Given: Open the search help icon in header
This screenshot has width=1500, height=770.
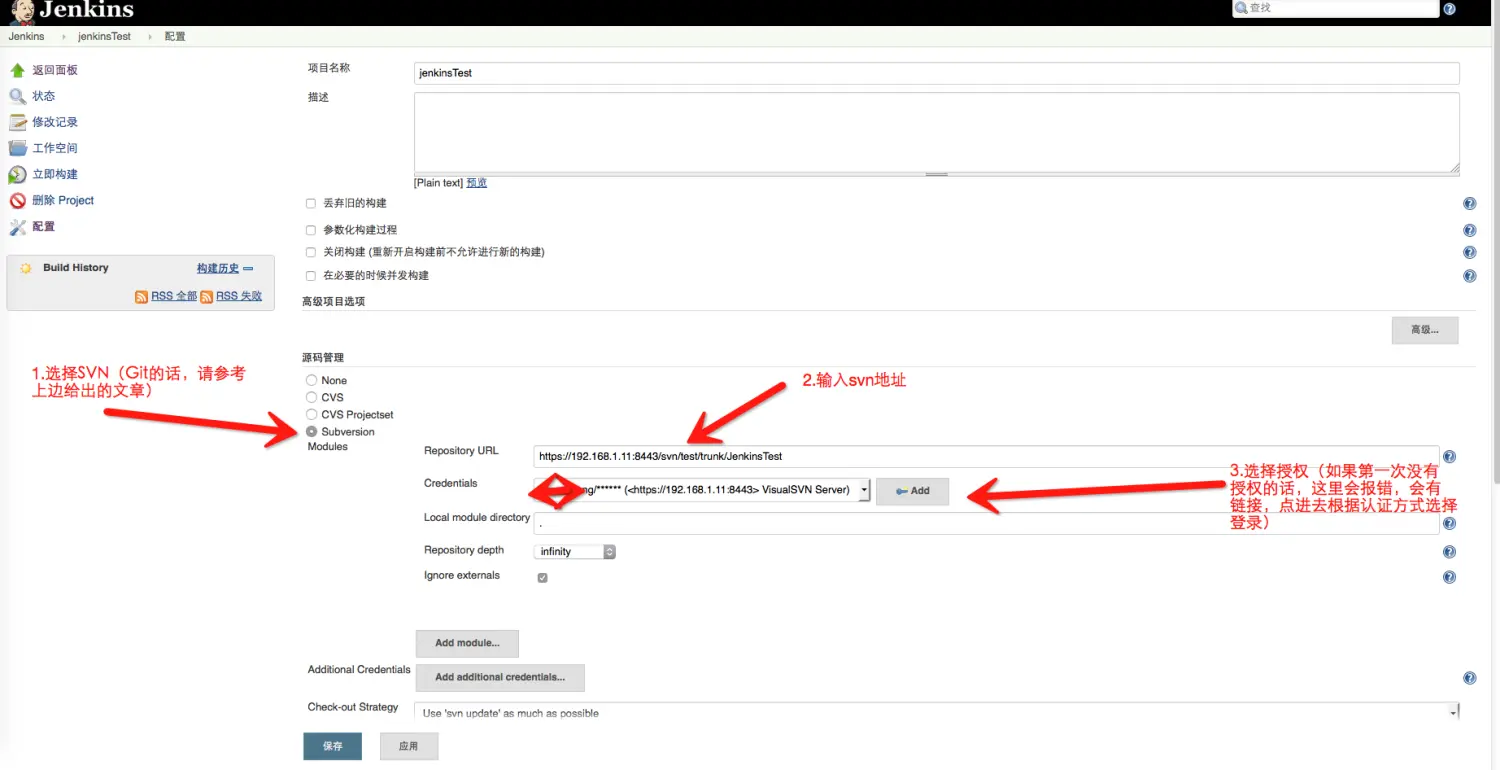Looking at the screenshot, I should pyautogui.click(x=1449, y=9).
